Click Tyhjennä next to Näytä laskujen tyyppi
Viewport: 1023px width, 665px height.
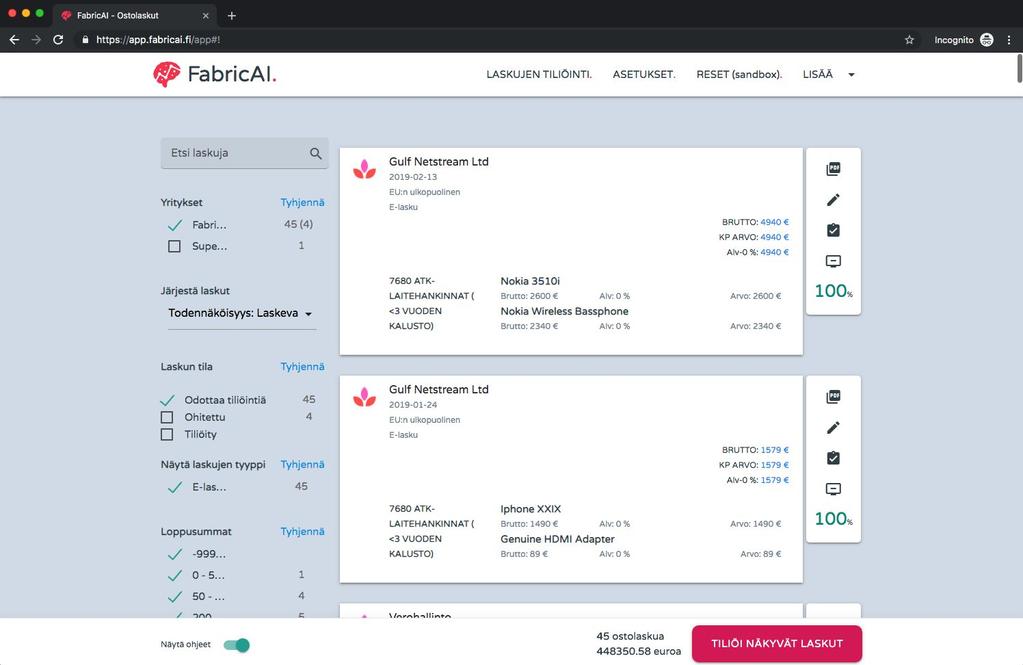[x=302, y=465]
